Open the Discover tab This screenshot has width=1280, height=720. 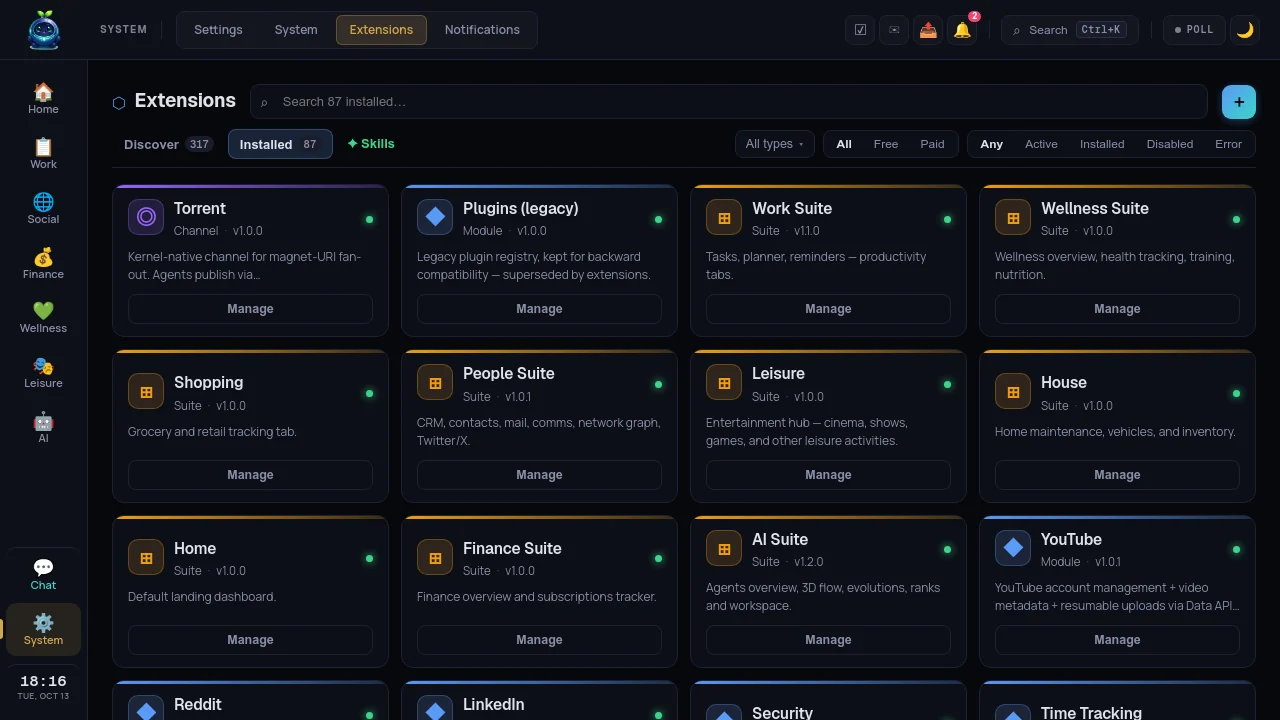tap(168, 144)
